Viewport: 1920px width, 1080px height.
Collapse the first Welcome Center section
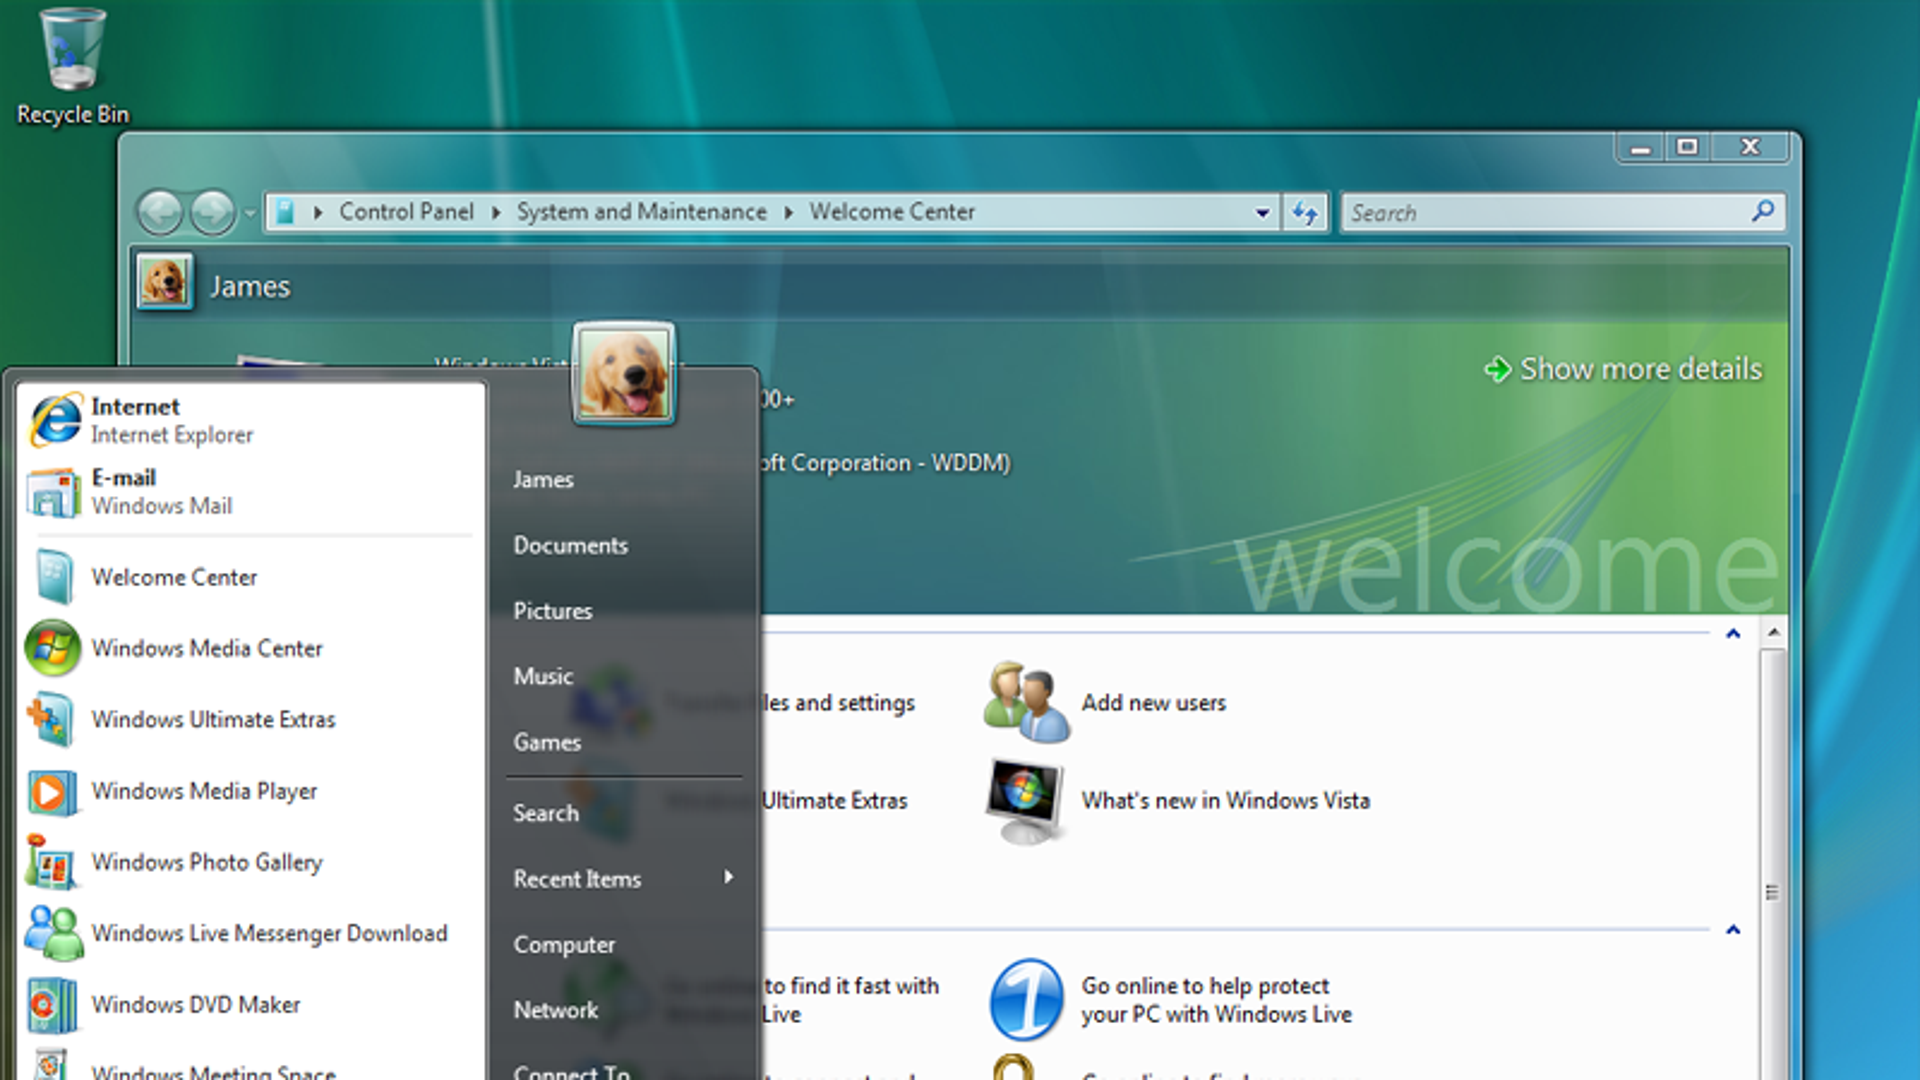click(x=1733, y=633)
